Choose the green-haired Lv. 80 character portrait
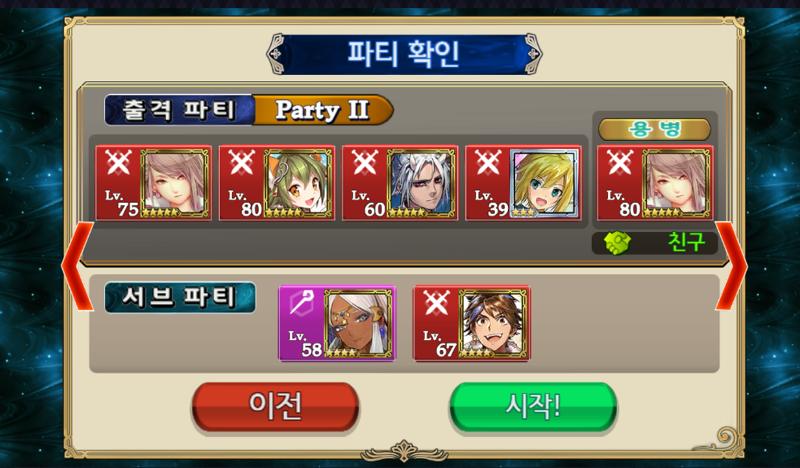The width and height of the screenshot is (800, 468). click(298, 183)
